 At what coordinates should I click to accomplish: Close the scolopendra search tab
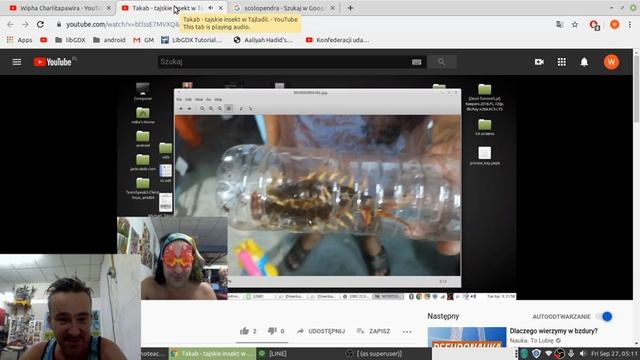[333, 8]
